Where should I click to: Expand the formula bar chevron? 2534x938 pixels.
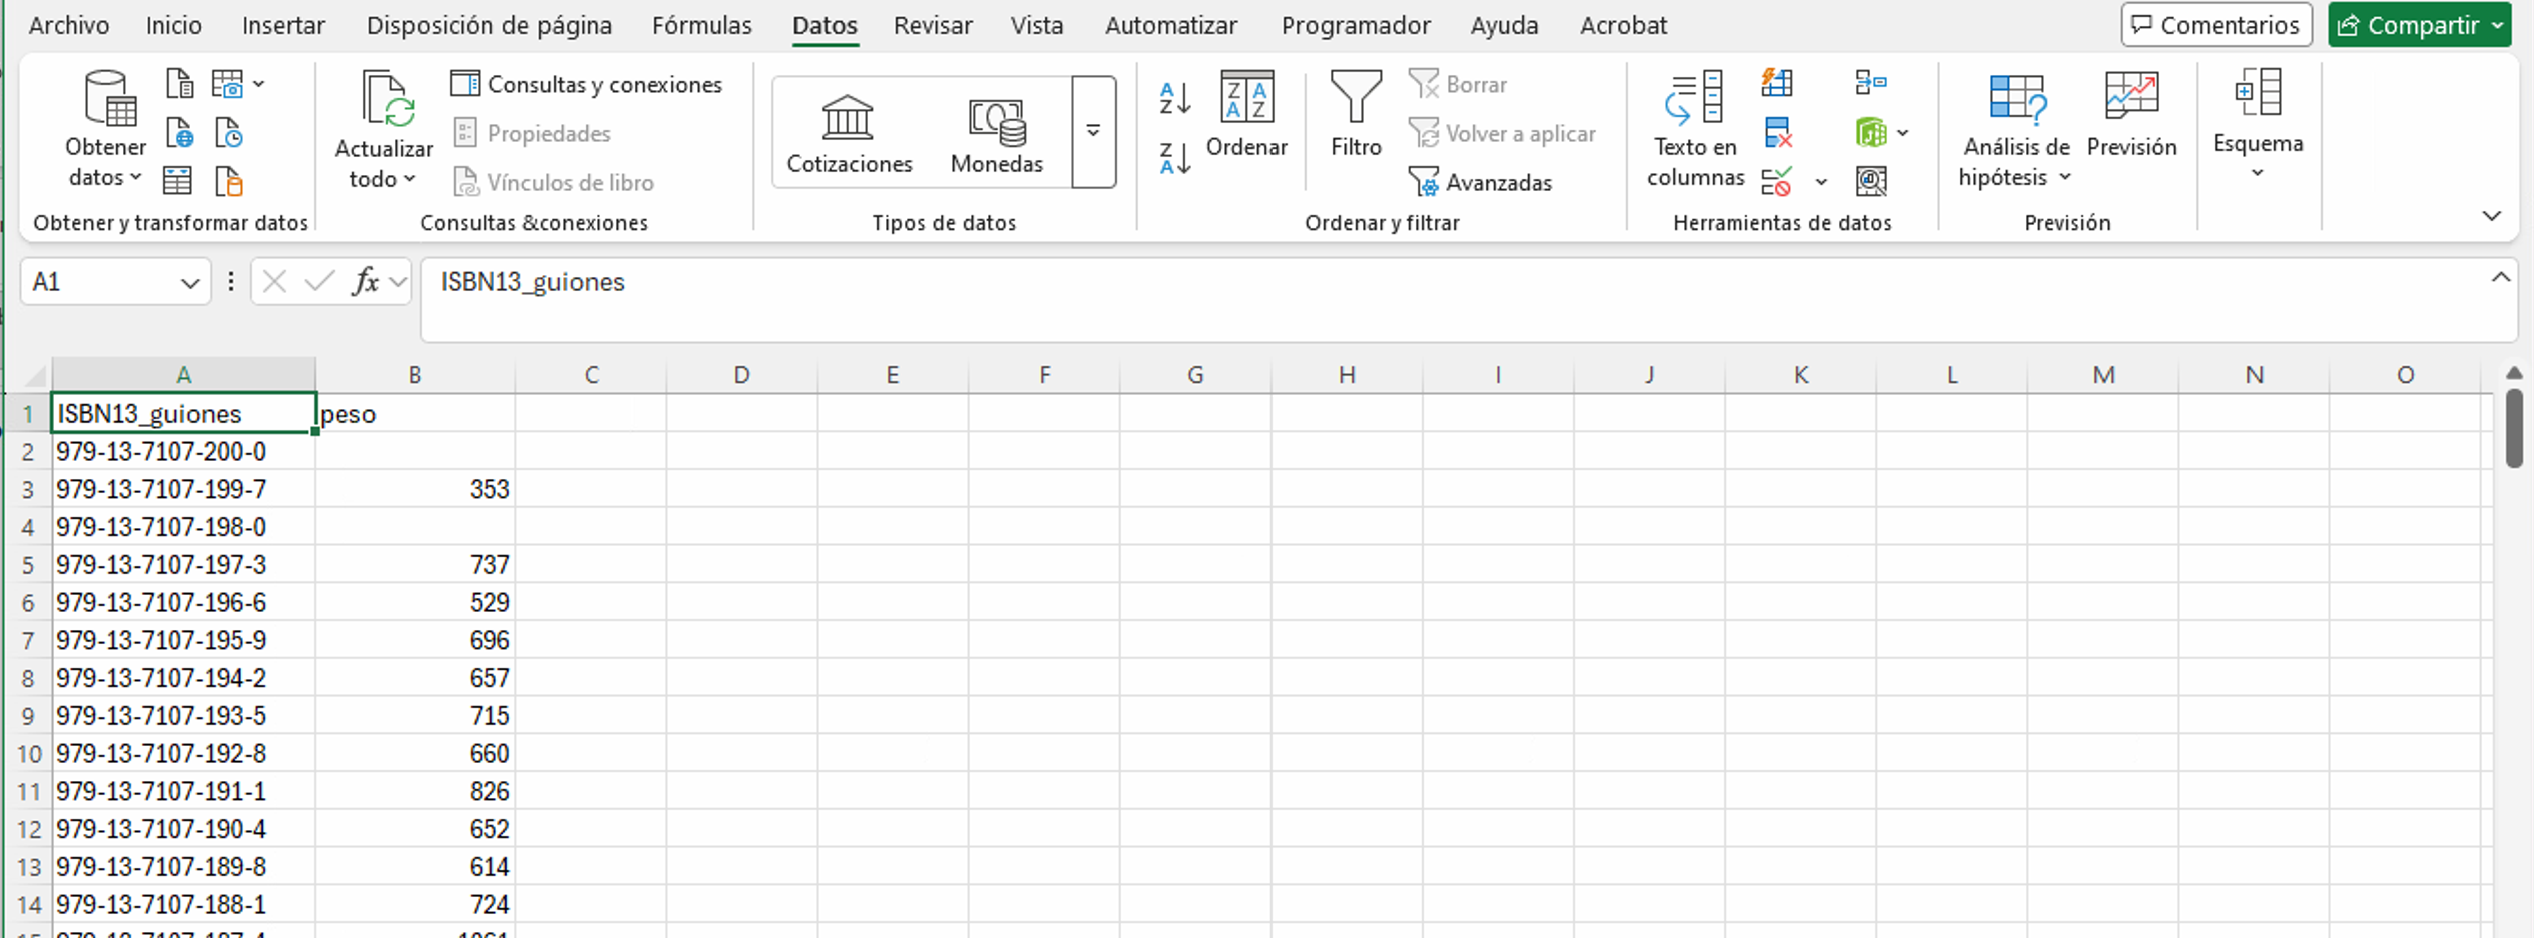[x=2500, y=278]
